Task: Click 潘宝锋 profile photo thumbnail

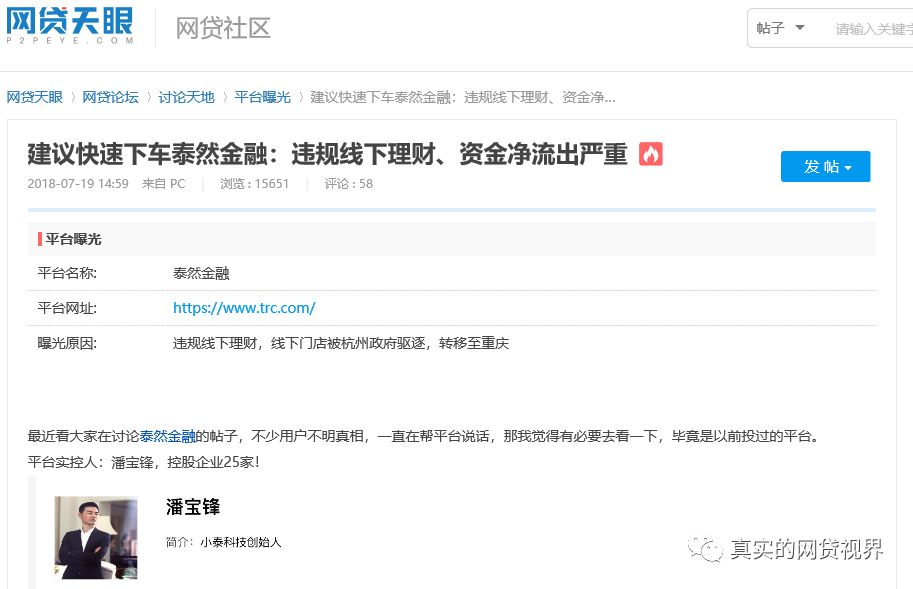Action: click(96, 537)
